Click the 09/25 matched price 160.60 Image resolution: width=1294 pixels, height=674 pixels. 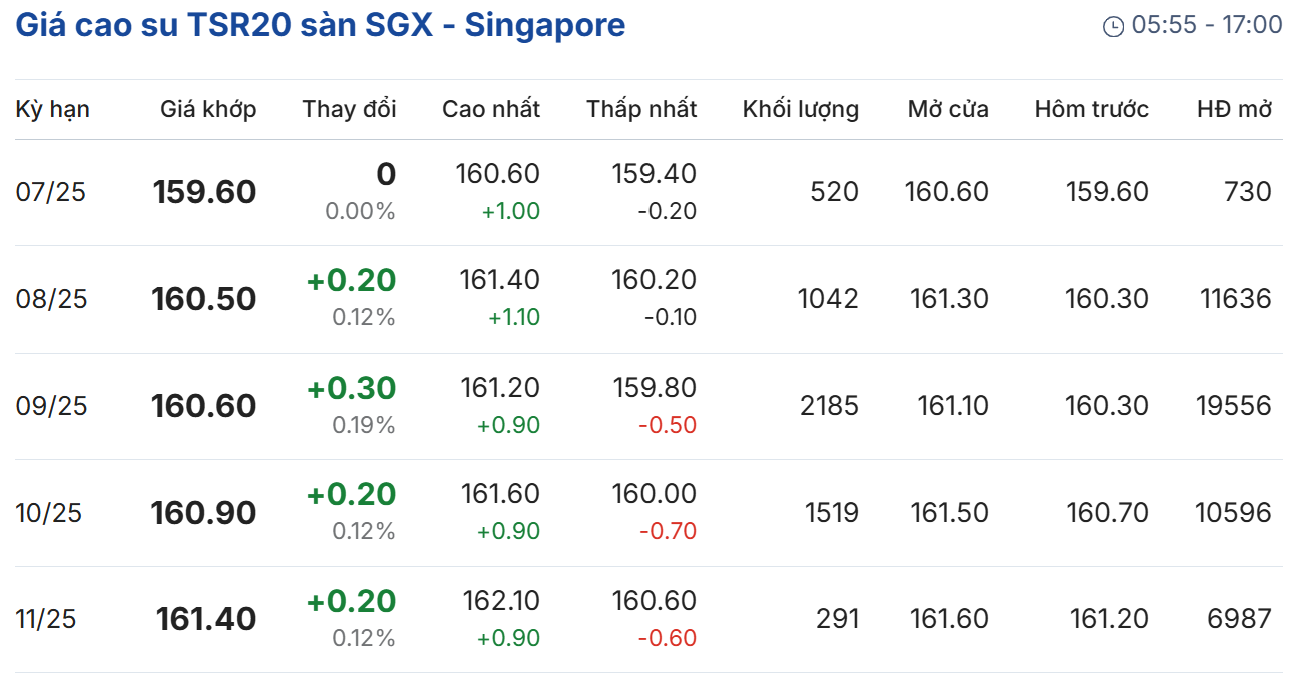(204, 406)
